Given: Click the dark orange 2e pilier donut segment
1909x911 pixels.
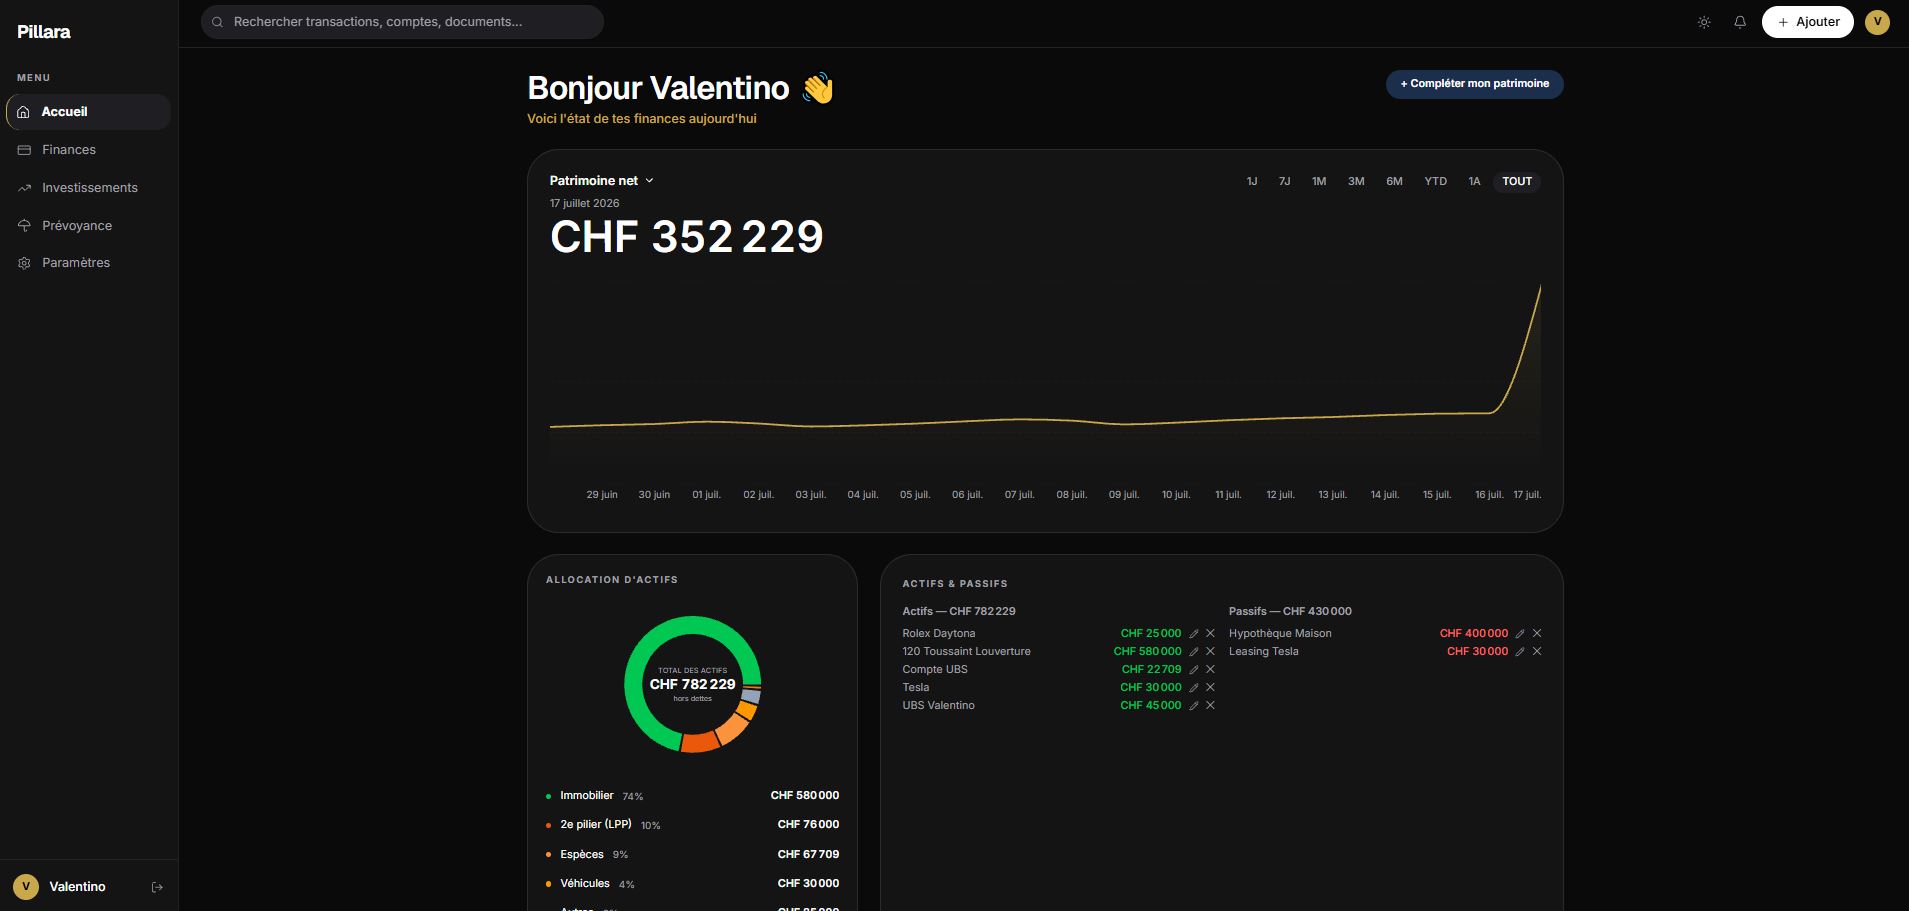Looking at the screenshot, I should pyautogui.click(x=699, y=742).
